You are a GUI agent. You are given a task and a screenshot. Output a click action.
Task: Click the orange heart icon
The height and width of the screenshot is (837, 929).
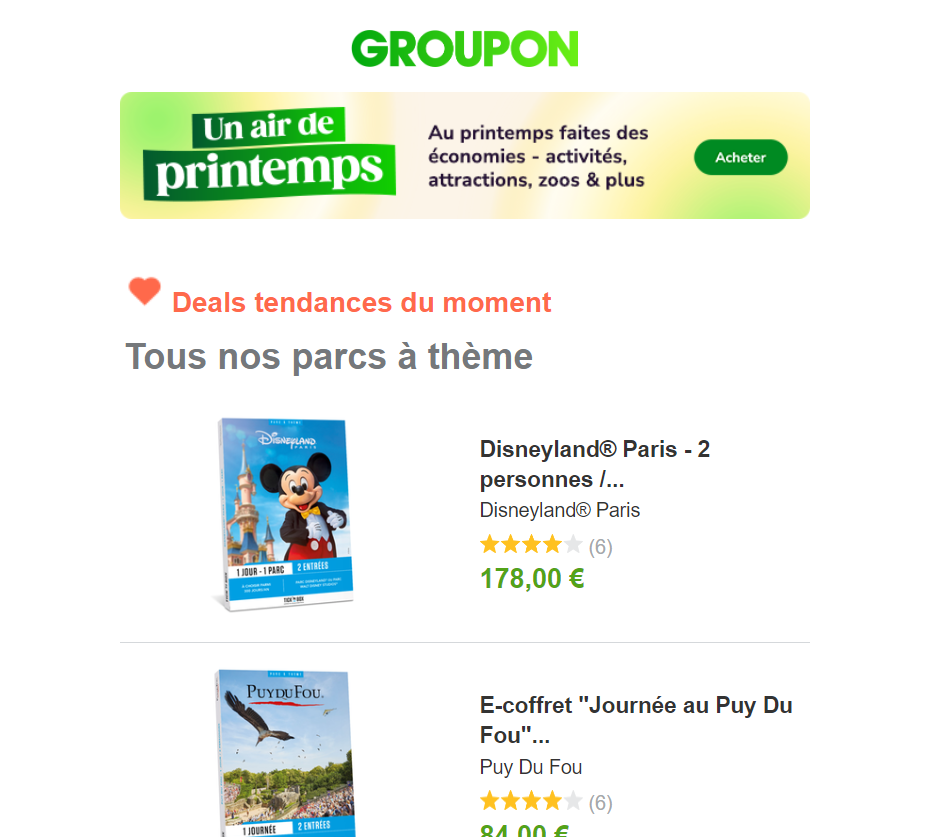click(x=145, y=291)
